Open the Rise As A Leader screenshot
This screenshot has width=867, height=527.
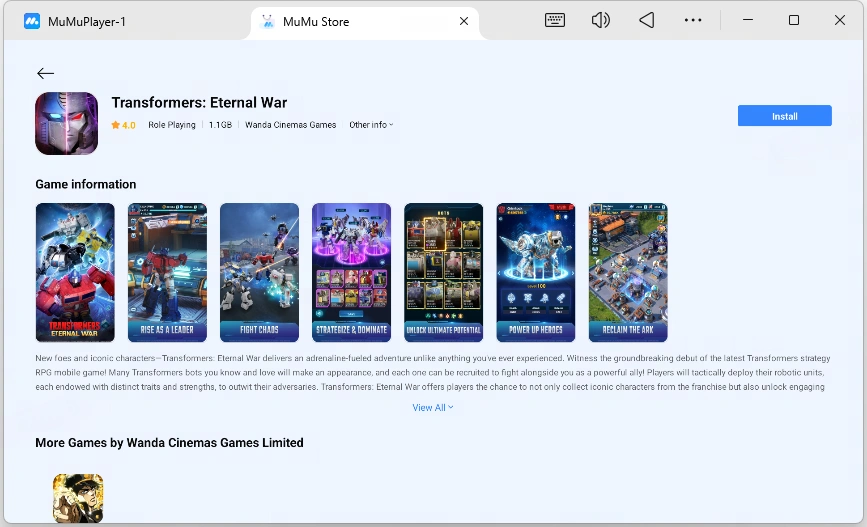pyautogui.click(x=168, y=272)
